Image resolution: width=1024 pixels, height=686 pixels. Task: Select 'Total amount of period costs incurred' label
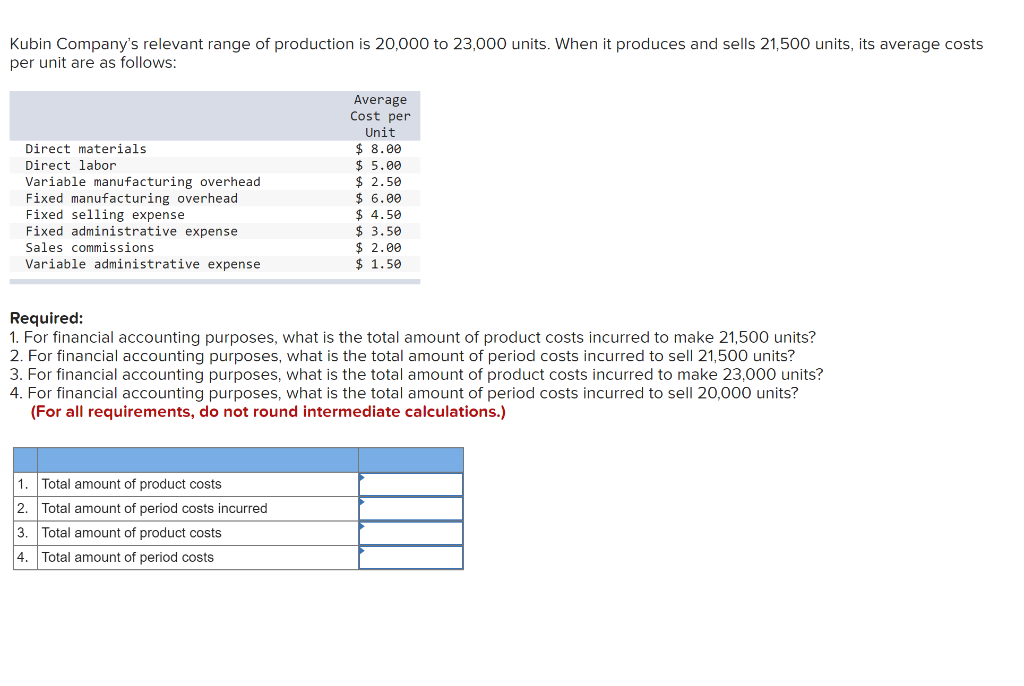point(155,508)
